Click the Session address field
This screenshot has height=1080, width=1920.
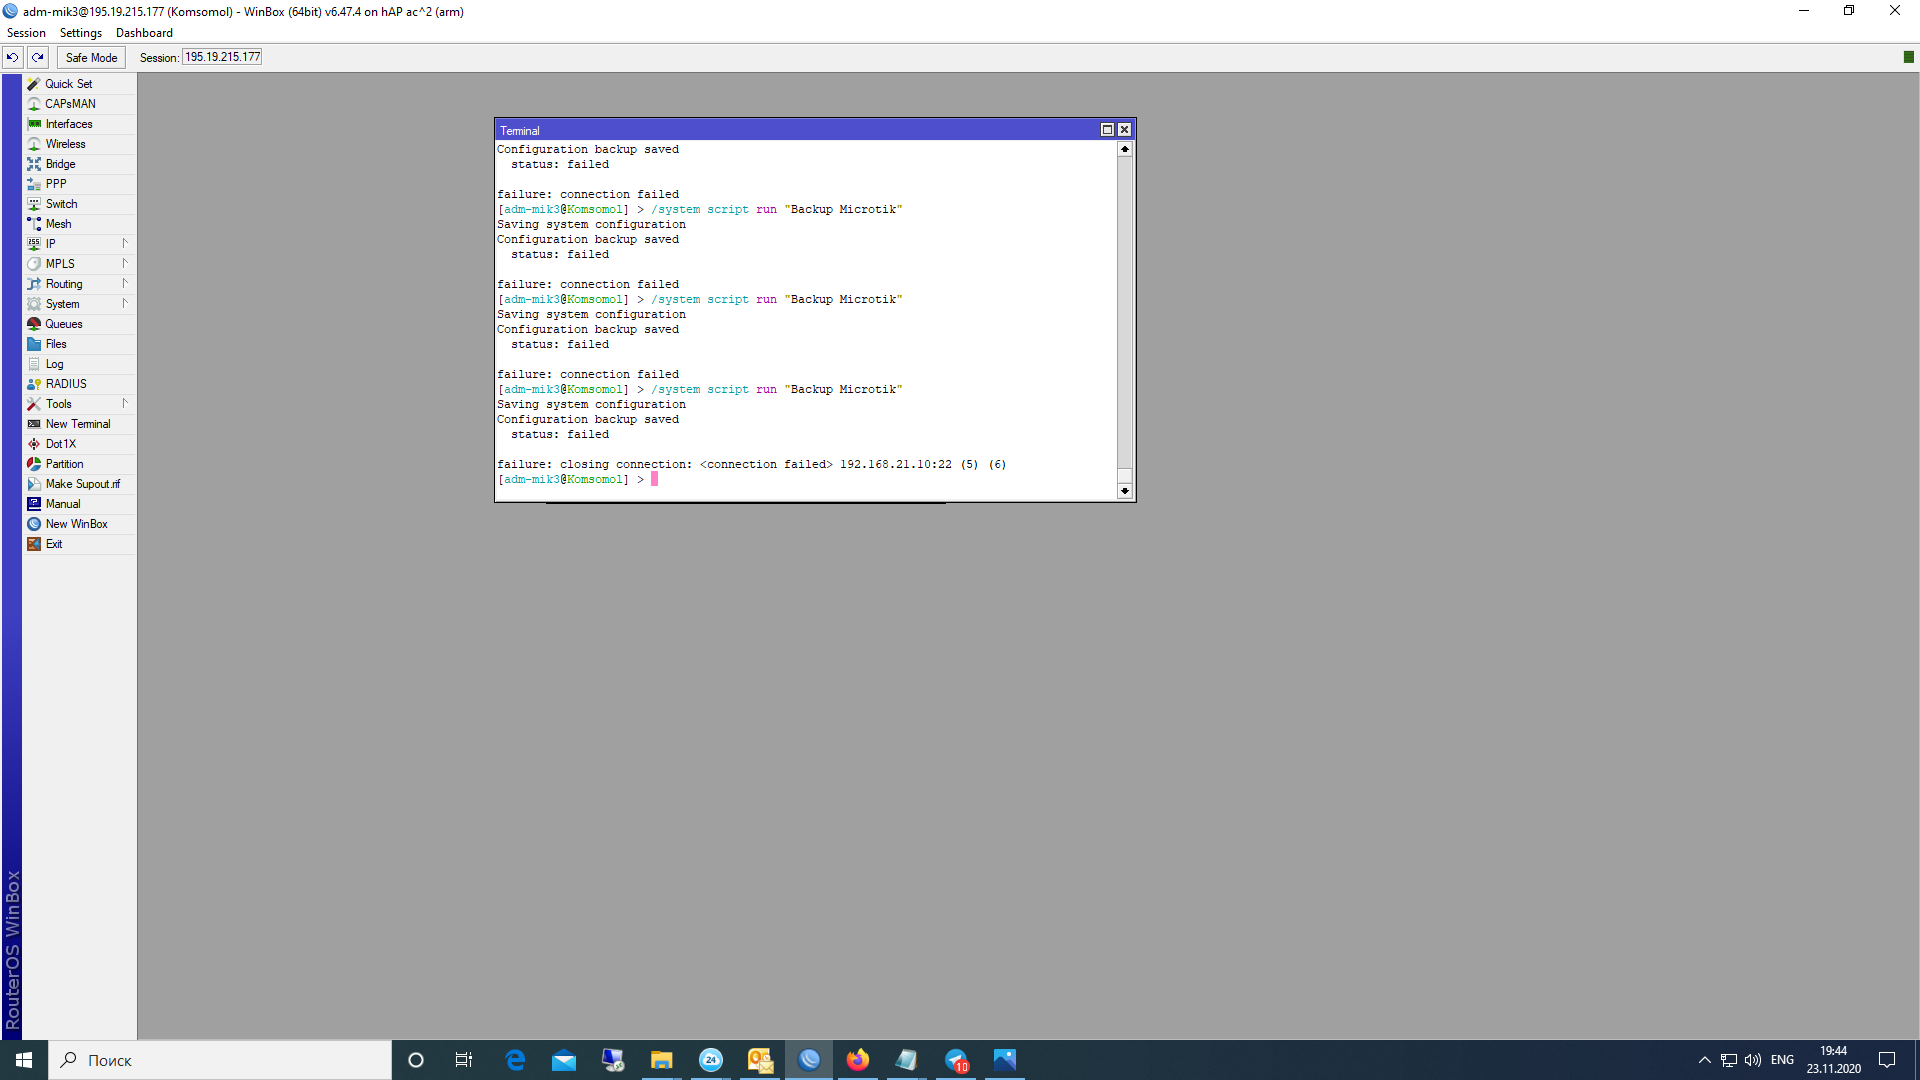click(x=222, y=57)
